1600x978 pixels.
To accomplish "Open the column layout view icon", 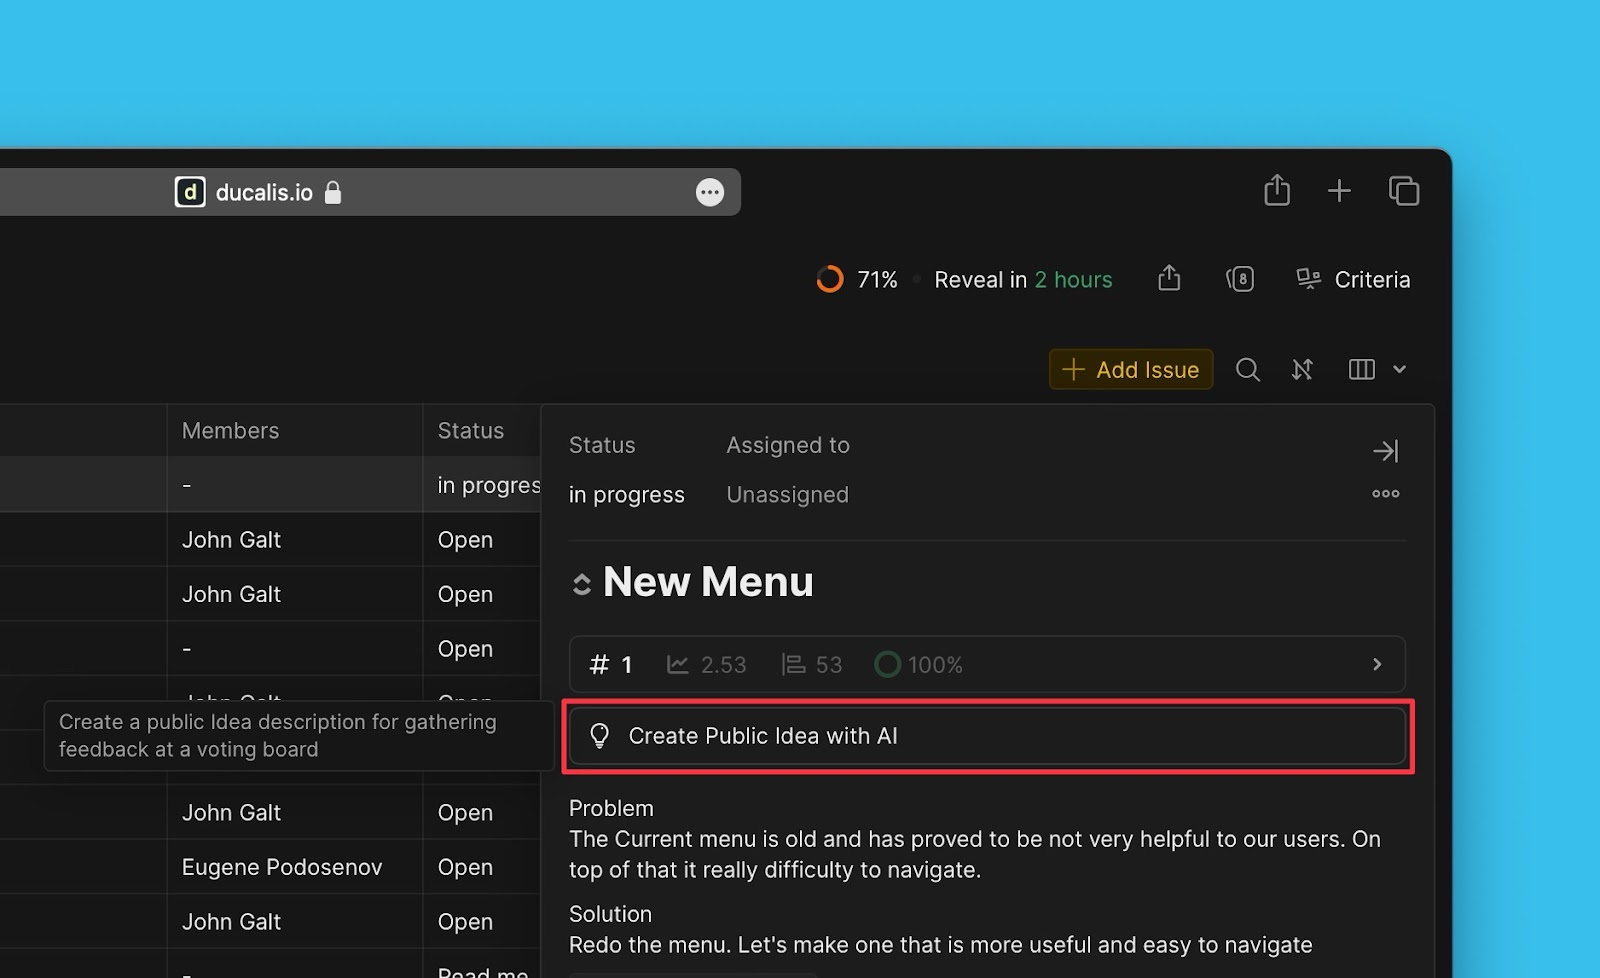I will coord(1360,369).
